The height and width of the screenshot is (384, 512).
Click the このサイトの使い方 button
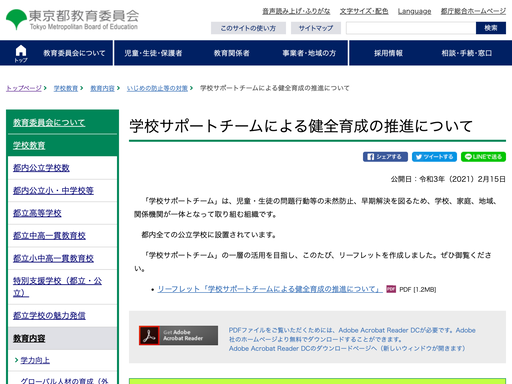[x=248, y=28]
